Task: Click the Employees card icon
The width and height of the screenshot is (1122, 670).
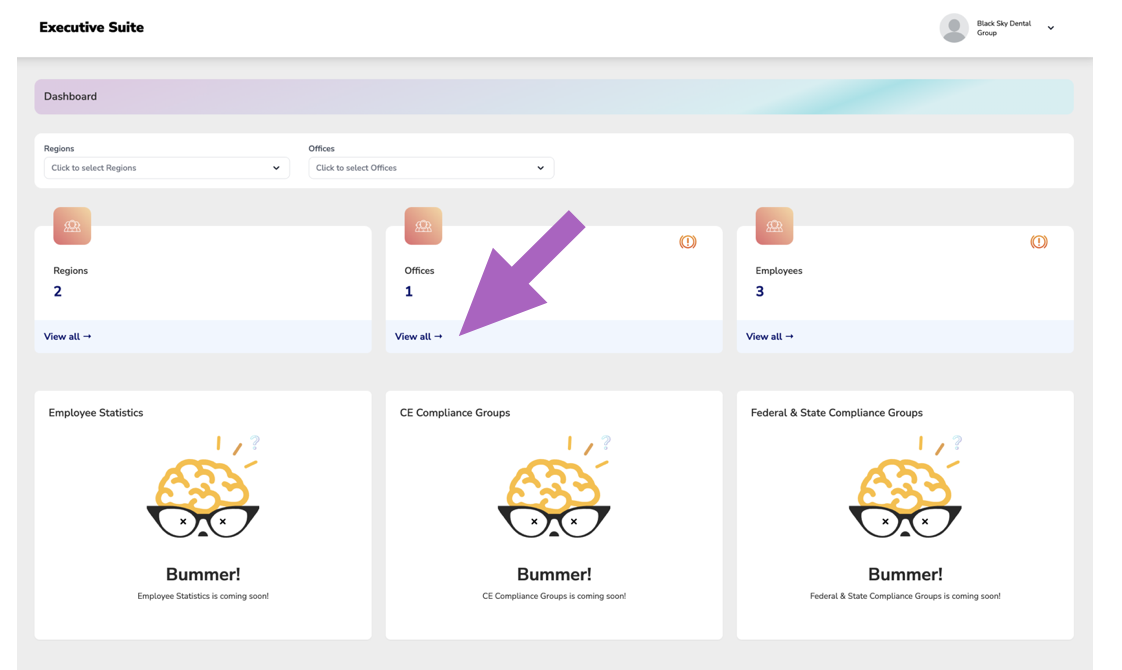Action: [x=773, y=225]
